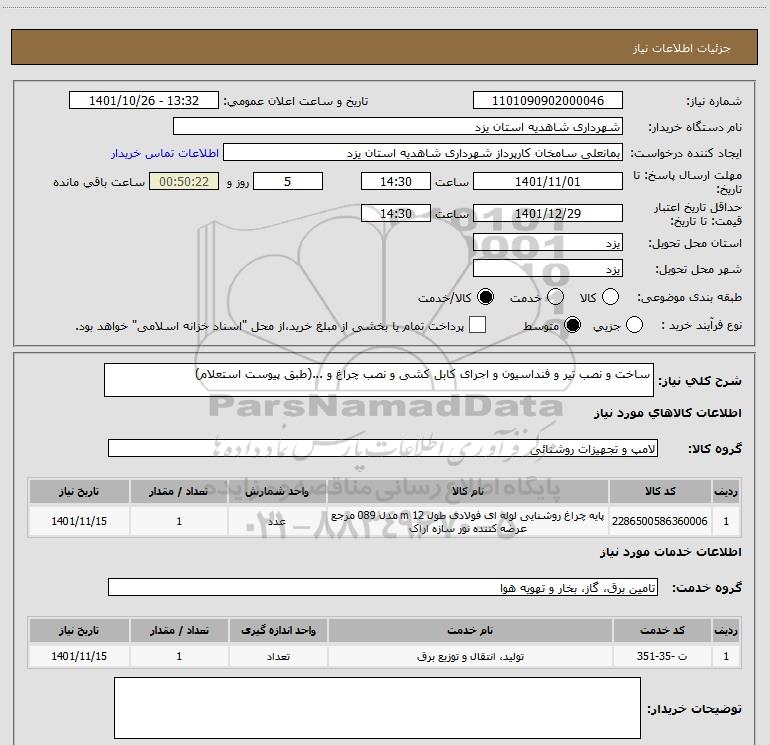Toggle the اسناد خزانه اسلامی payment checkbox
This screenshot has height=745, width=770.
pyautogui.click(x=477, y=325)
